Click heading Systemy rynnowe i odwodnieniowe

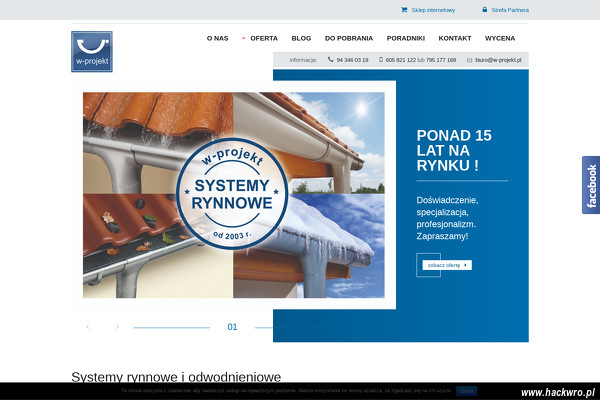176,377
